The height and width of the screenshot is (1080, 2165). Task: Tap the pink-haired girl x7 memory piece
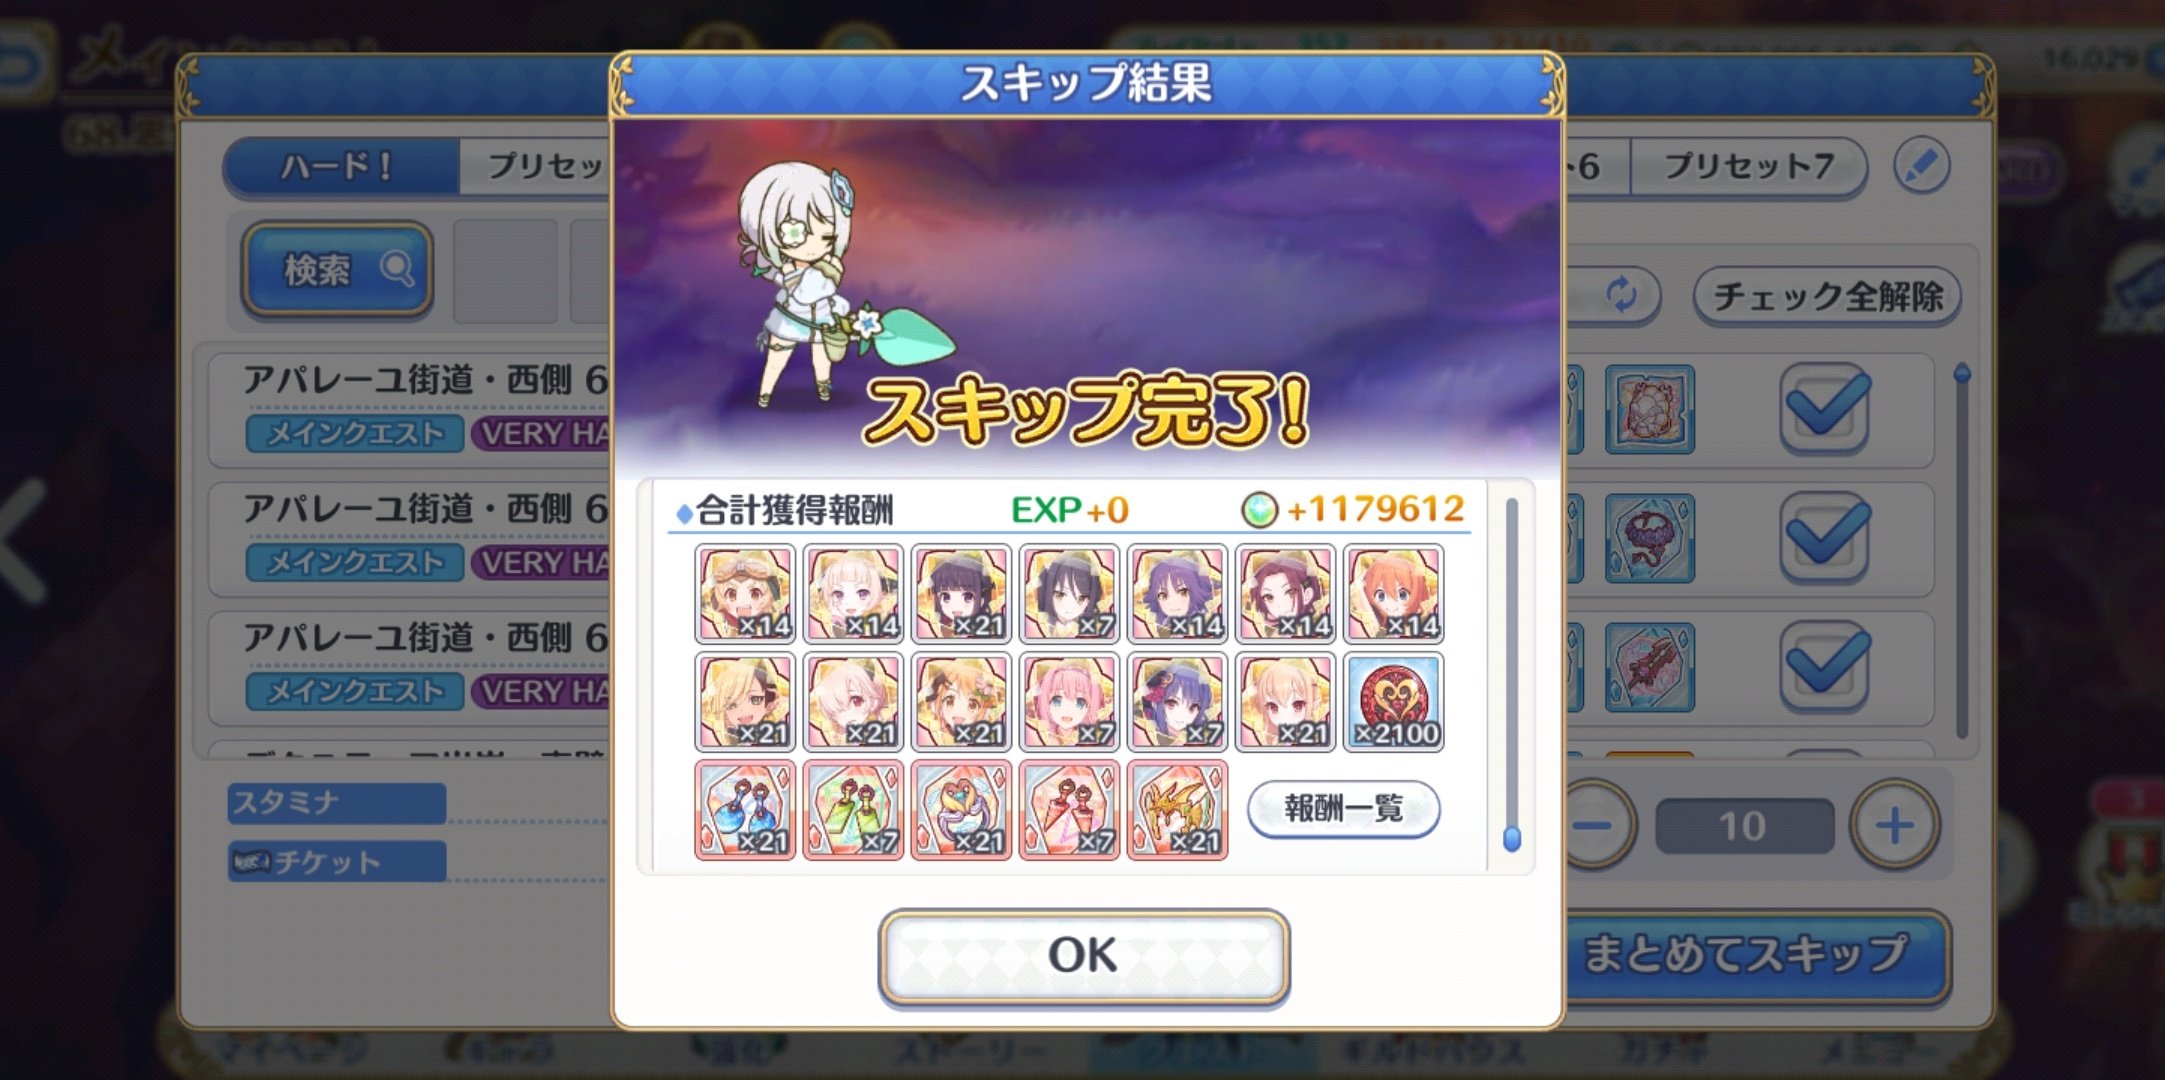point(1069,702)
